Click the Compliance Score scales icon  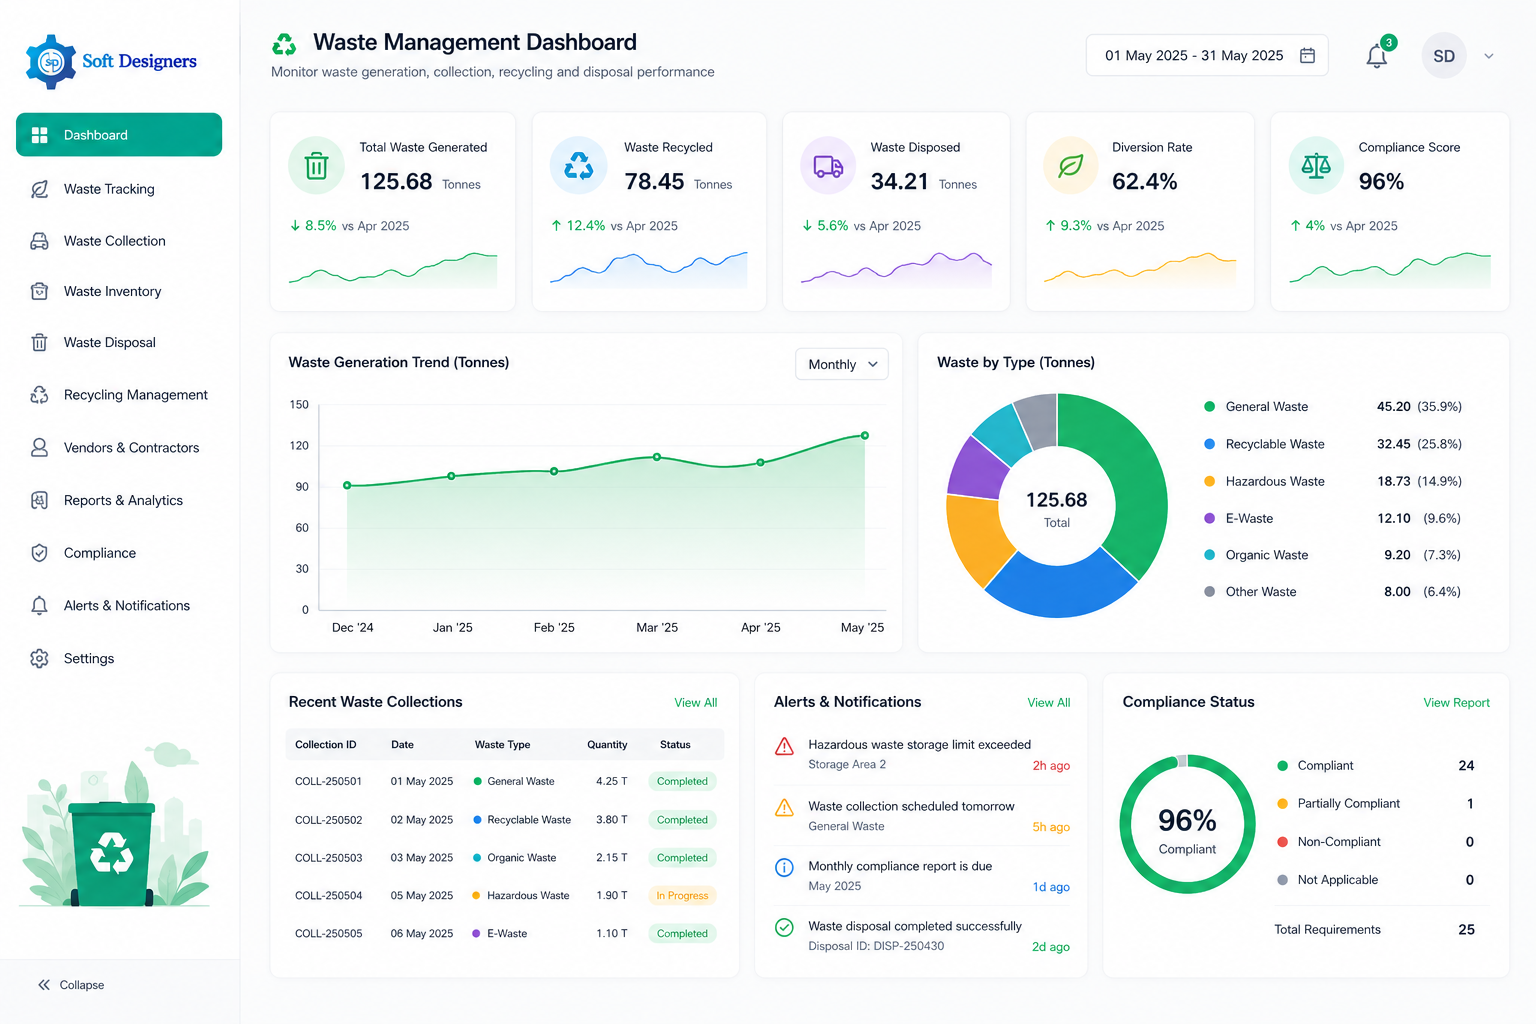tap(1316, 165)
